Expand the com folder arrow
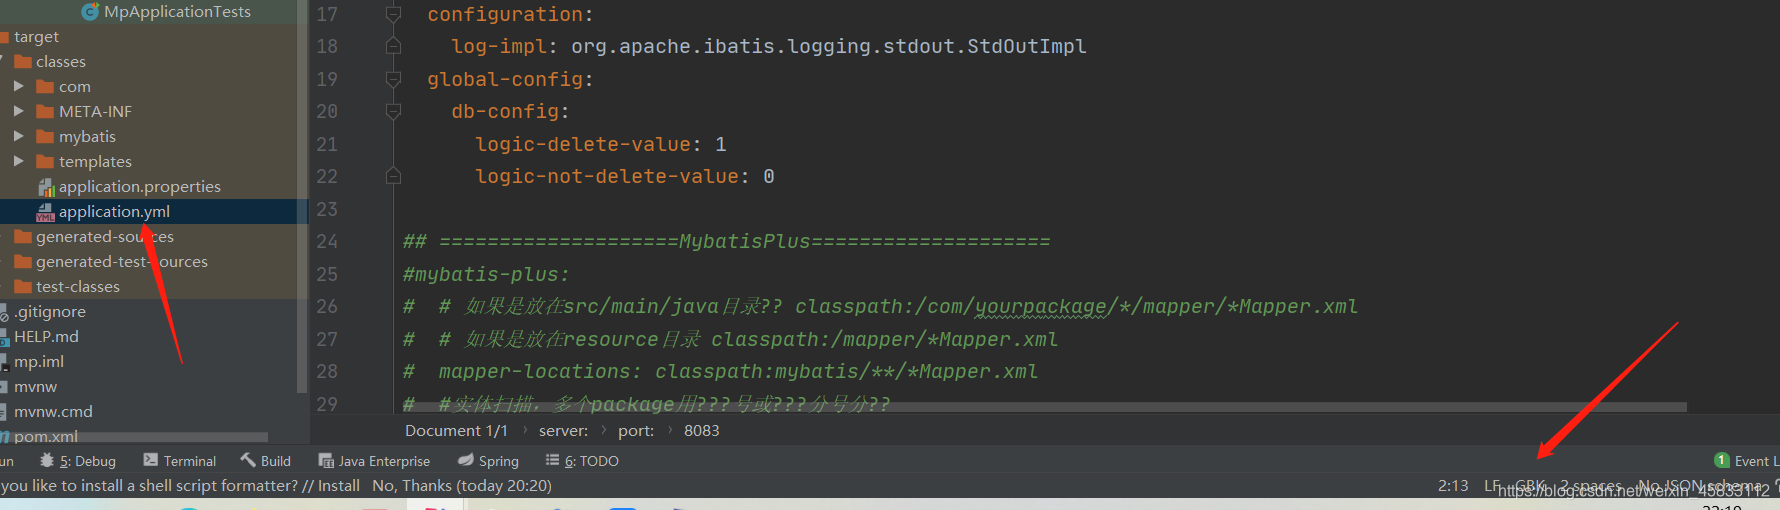1780x510 pixels. (18, 86)
